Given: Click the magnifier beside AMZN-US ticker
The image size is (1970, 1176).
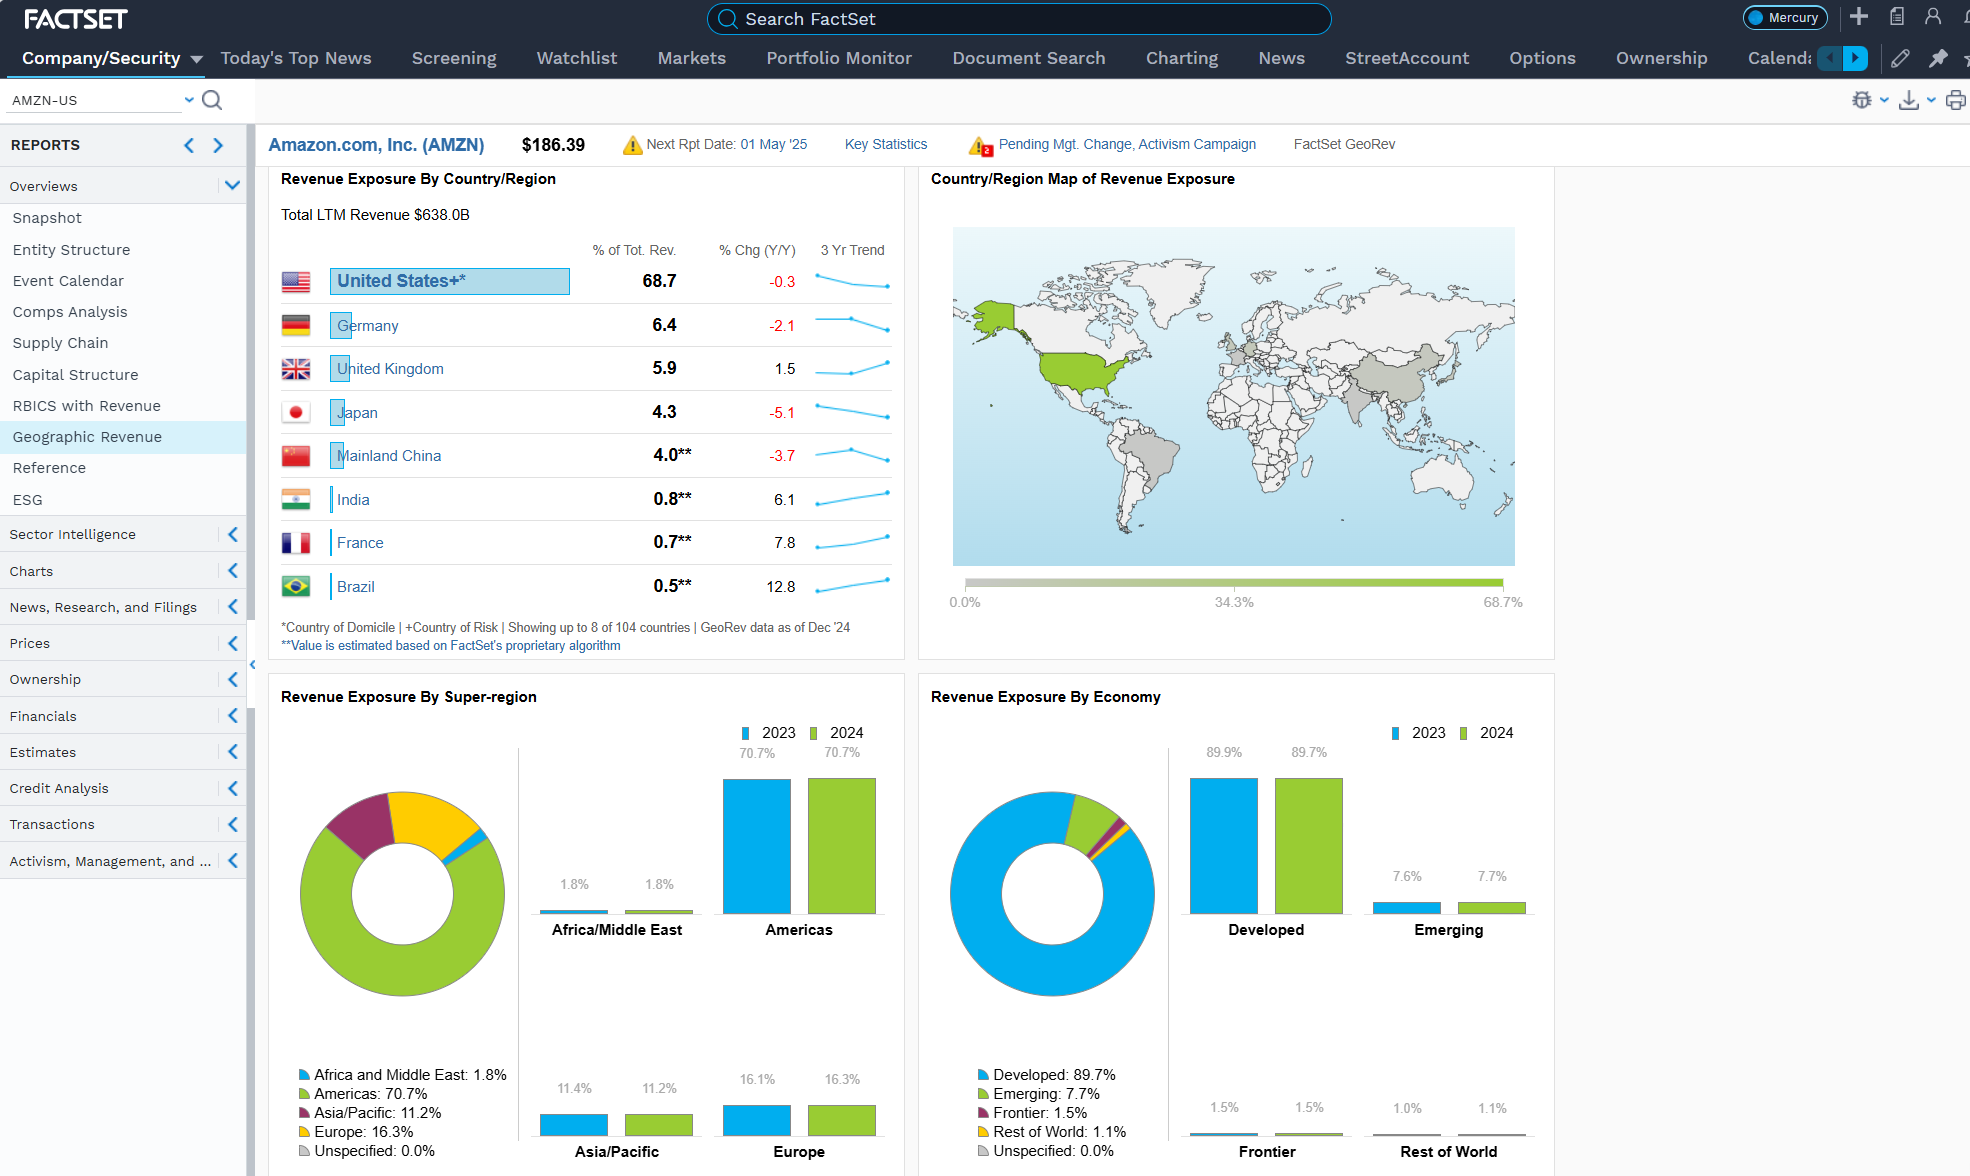Looking at the screenshot, I should [212, 100].
